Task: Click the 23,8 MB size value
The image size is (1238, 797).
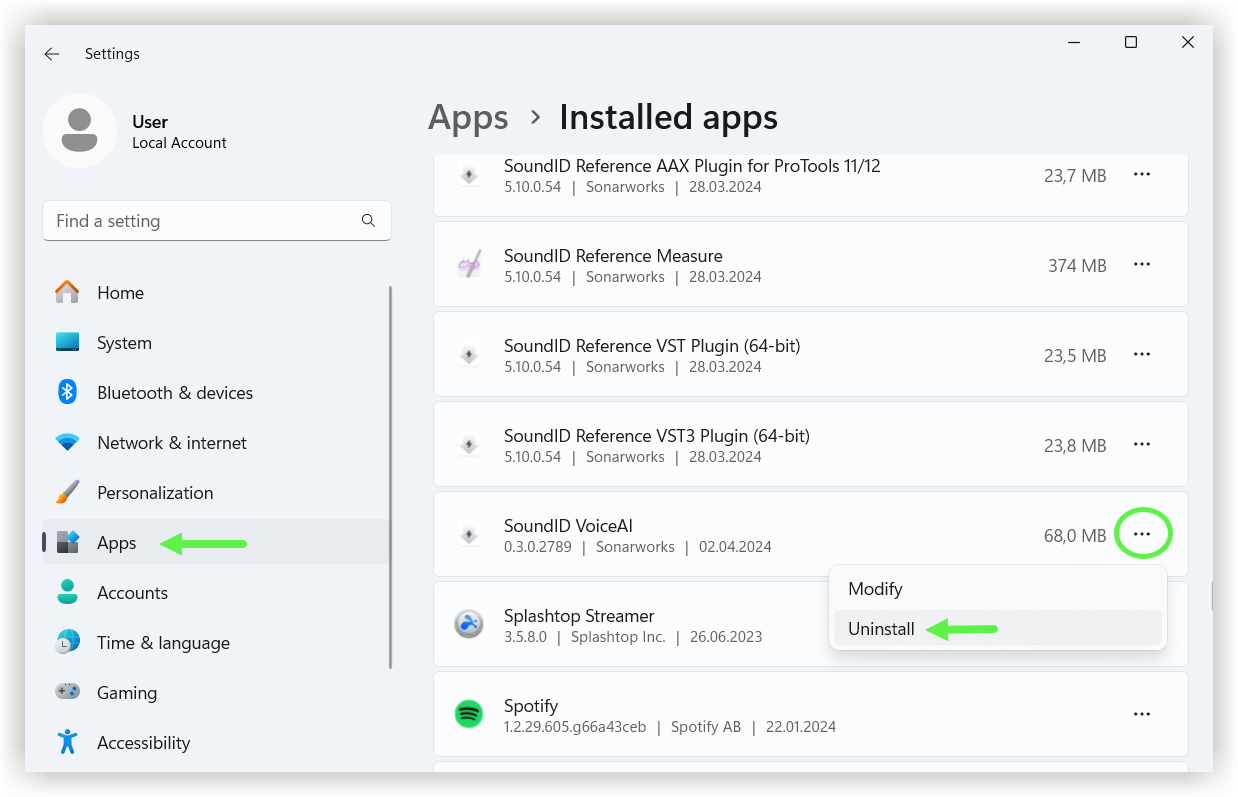Action: [1075, 446]
